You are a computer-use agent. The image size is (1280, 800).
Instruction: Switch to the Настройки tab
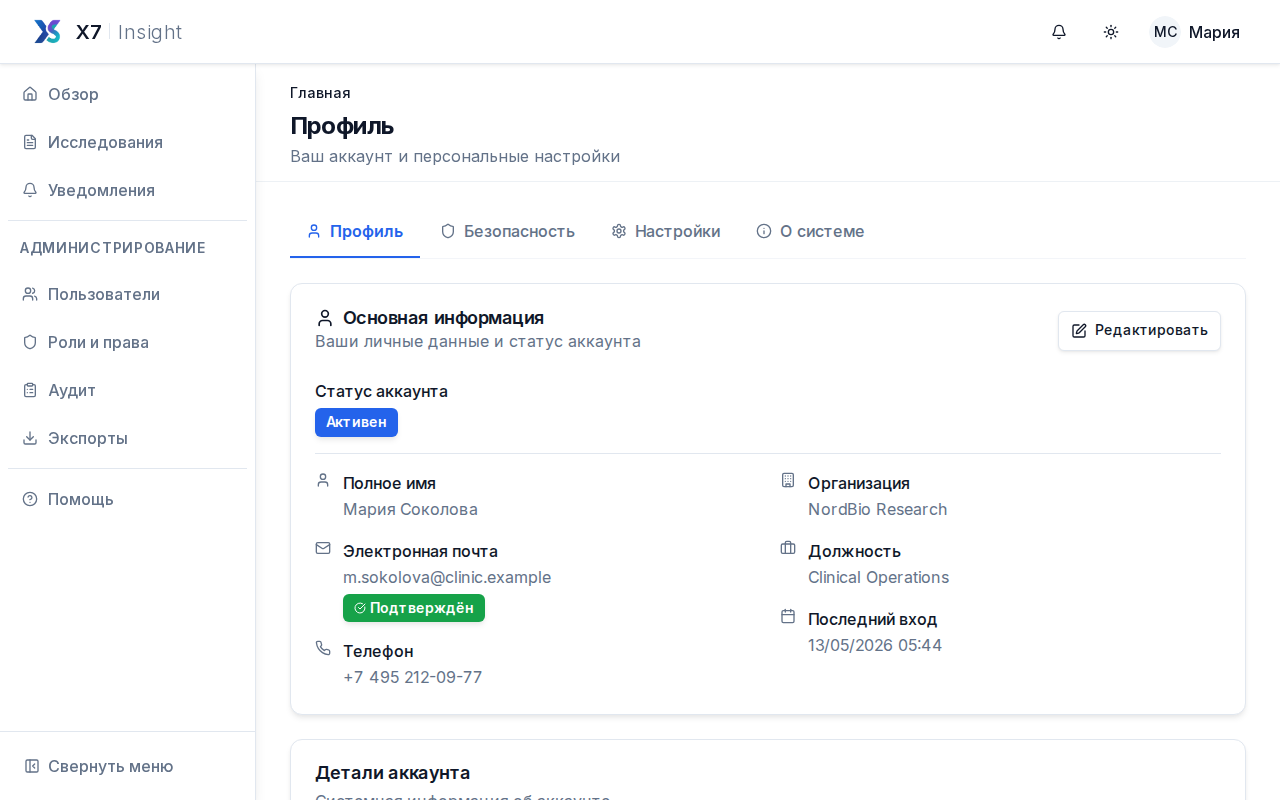(x=666, y=231)
